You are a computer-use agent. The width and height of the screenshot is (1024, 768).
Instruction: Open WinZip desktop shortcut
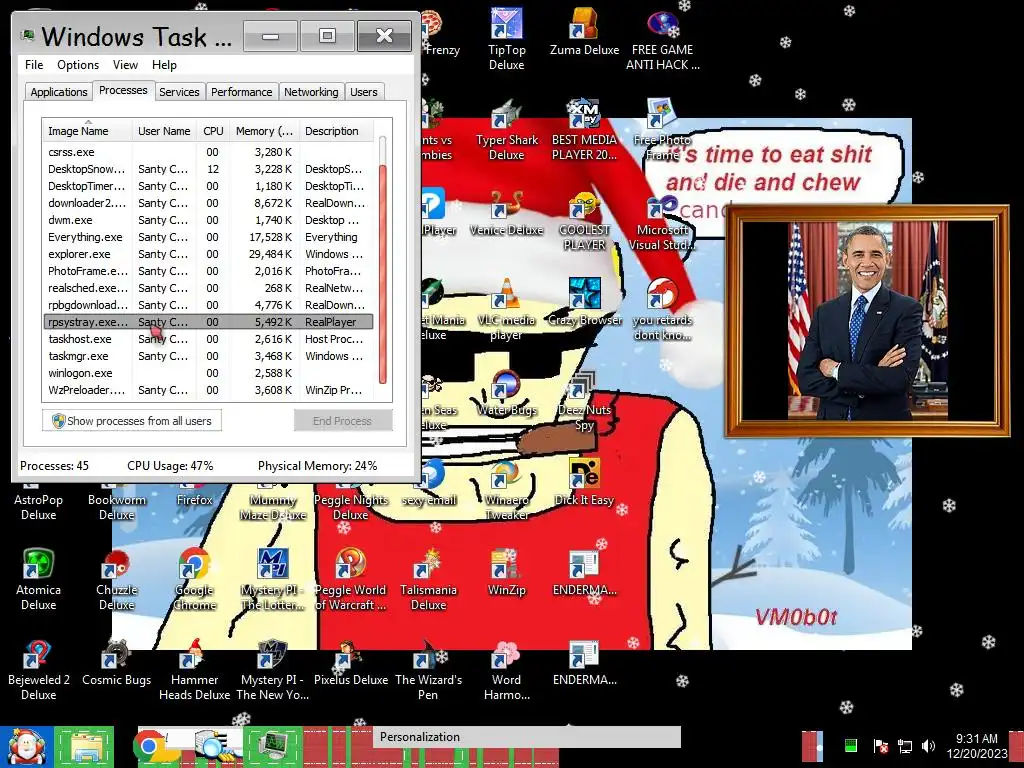pyautogui.click(x=506, y=573)
